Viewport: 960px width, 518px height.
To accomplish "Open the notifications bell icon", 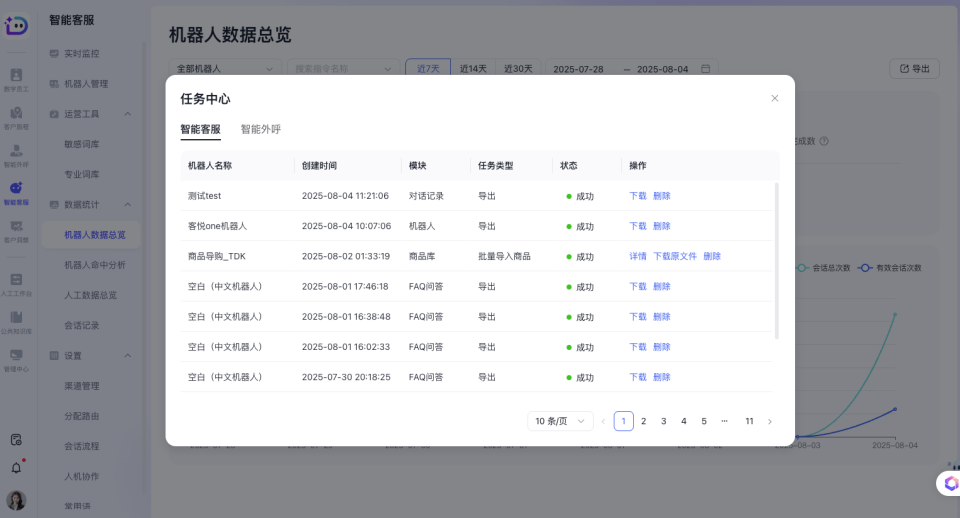I will pos(17,468).
